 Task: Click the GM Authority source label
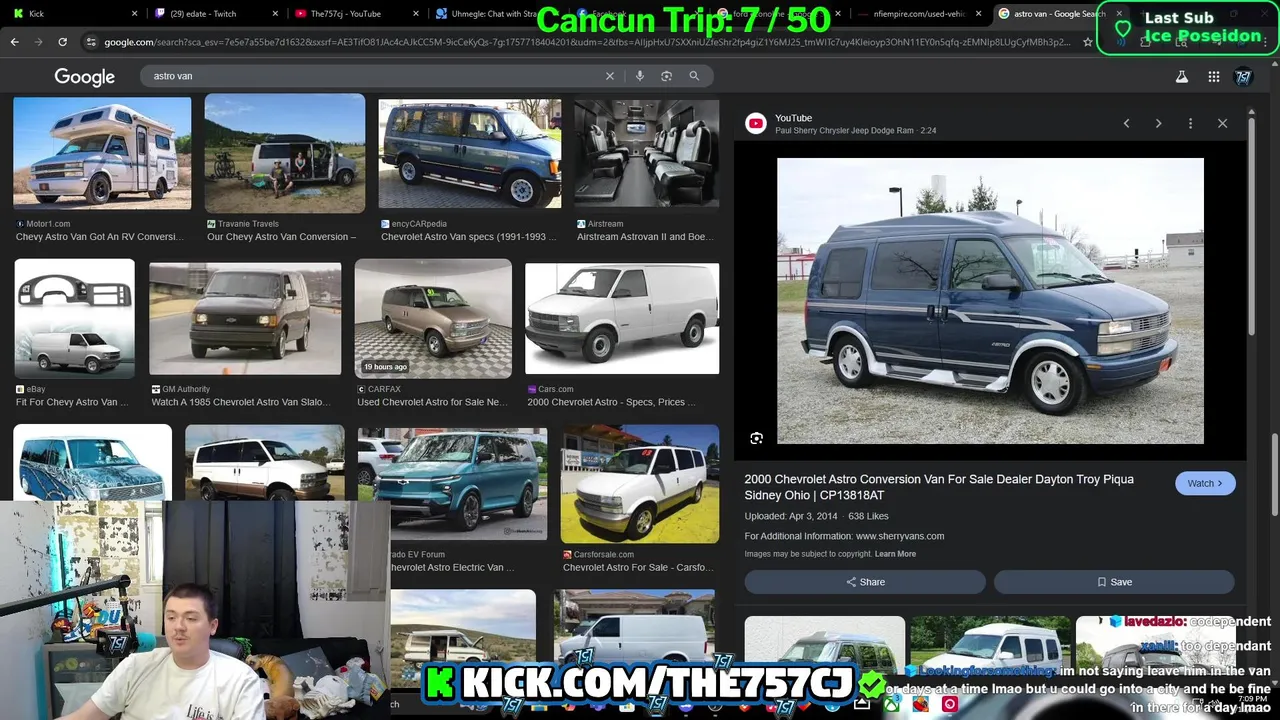[x=186, y=389]
